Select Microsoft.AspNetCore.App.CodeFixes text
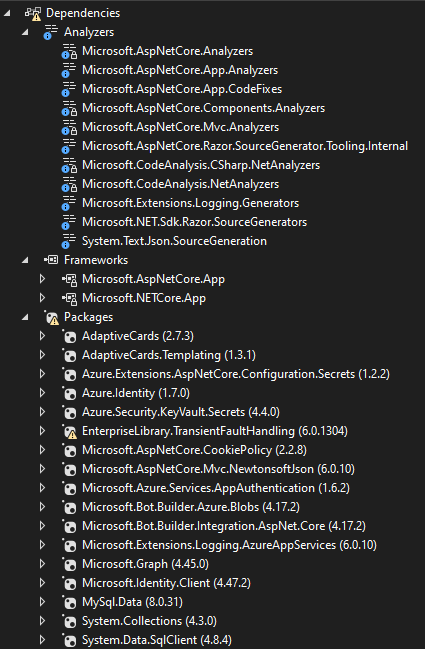The width and height of the screenshot is (425, 649). point(182,89)
